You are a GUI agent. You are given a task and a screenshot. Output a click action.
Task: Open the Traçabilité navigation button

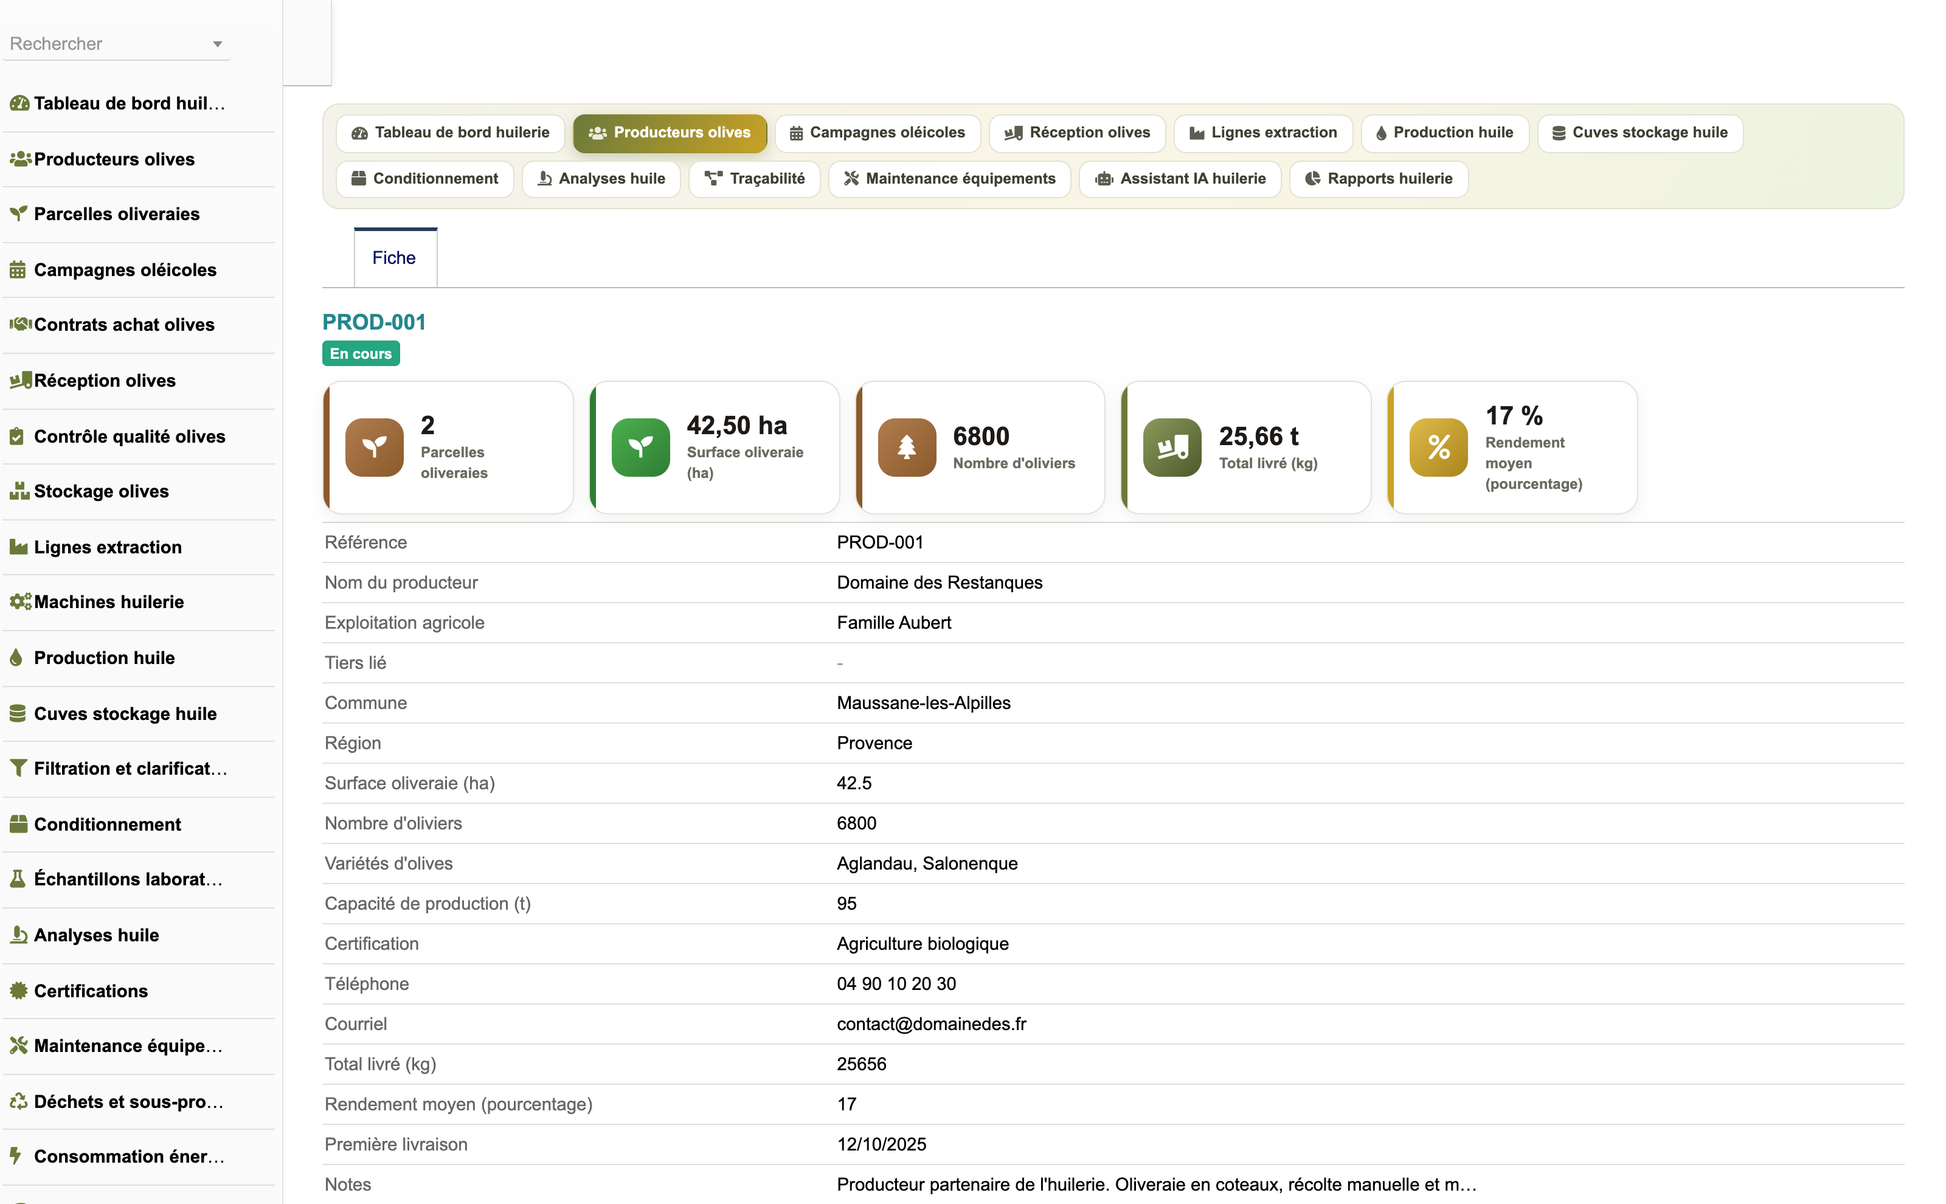pos(755,179)
